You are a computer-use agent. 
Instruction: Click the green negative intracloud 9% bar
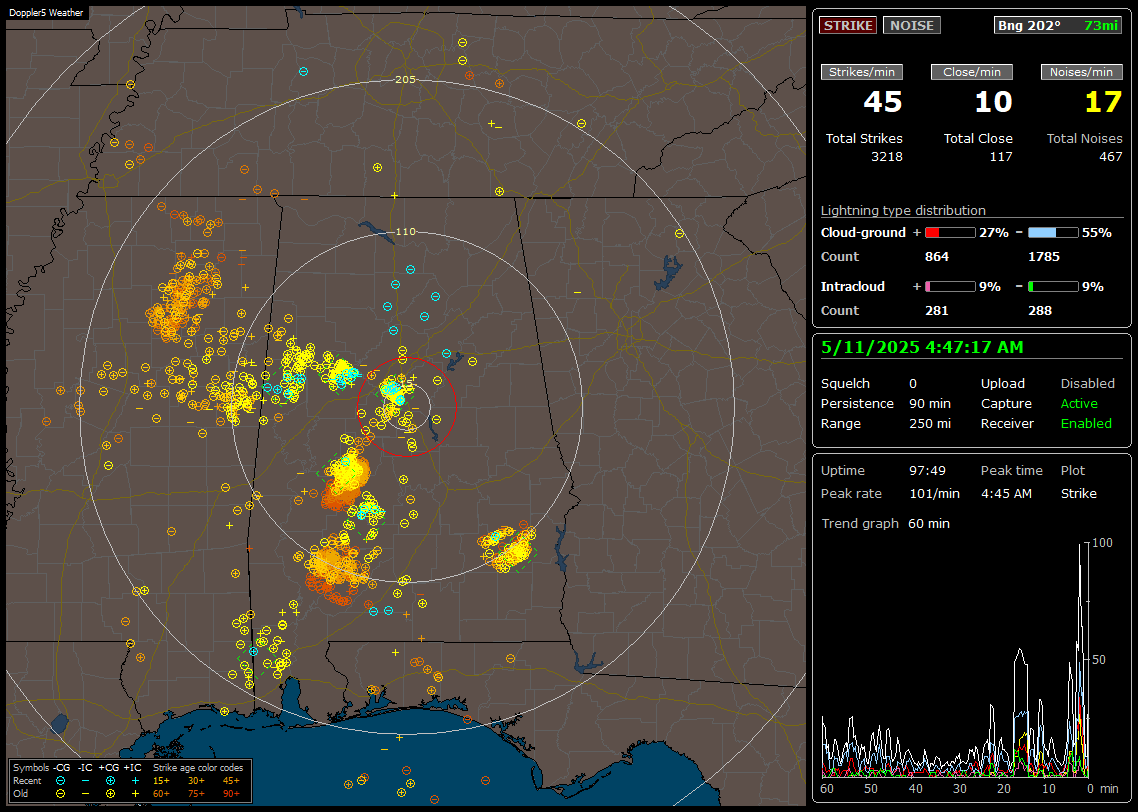pyautogui.click(x=1053, y=287)
